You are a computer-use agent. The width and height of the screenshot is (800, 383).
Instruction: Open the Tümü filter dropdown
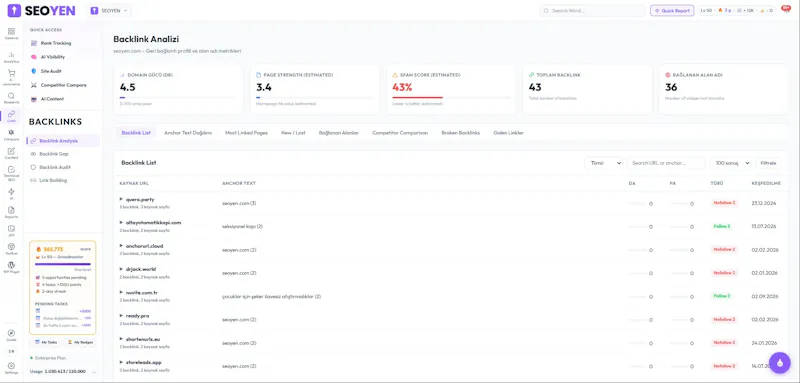click(604, 163)
